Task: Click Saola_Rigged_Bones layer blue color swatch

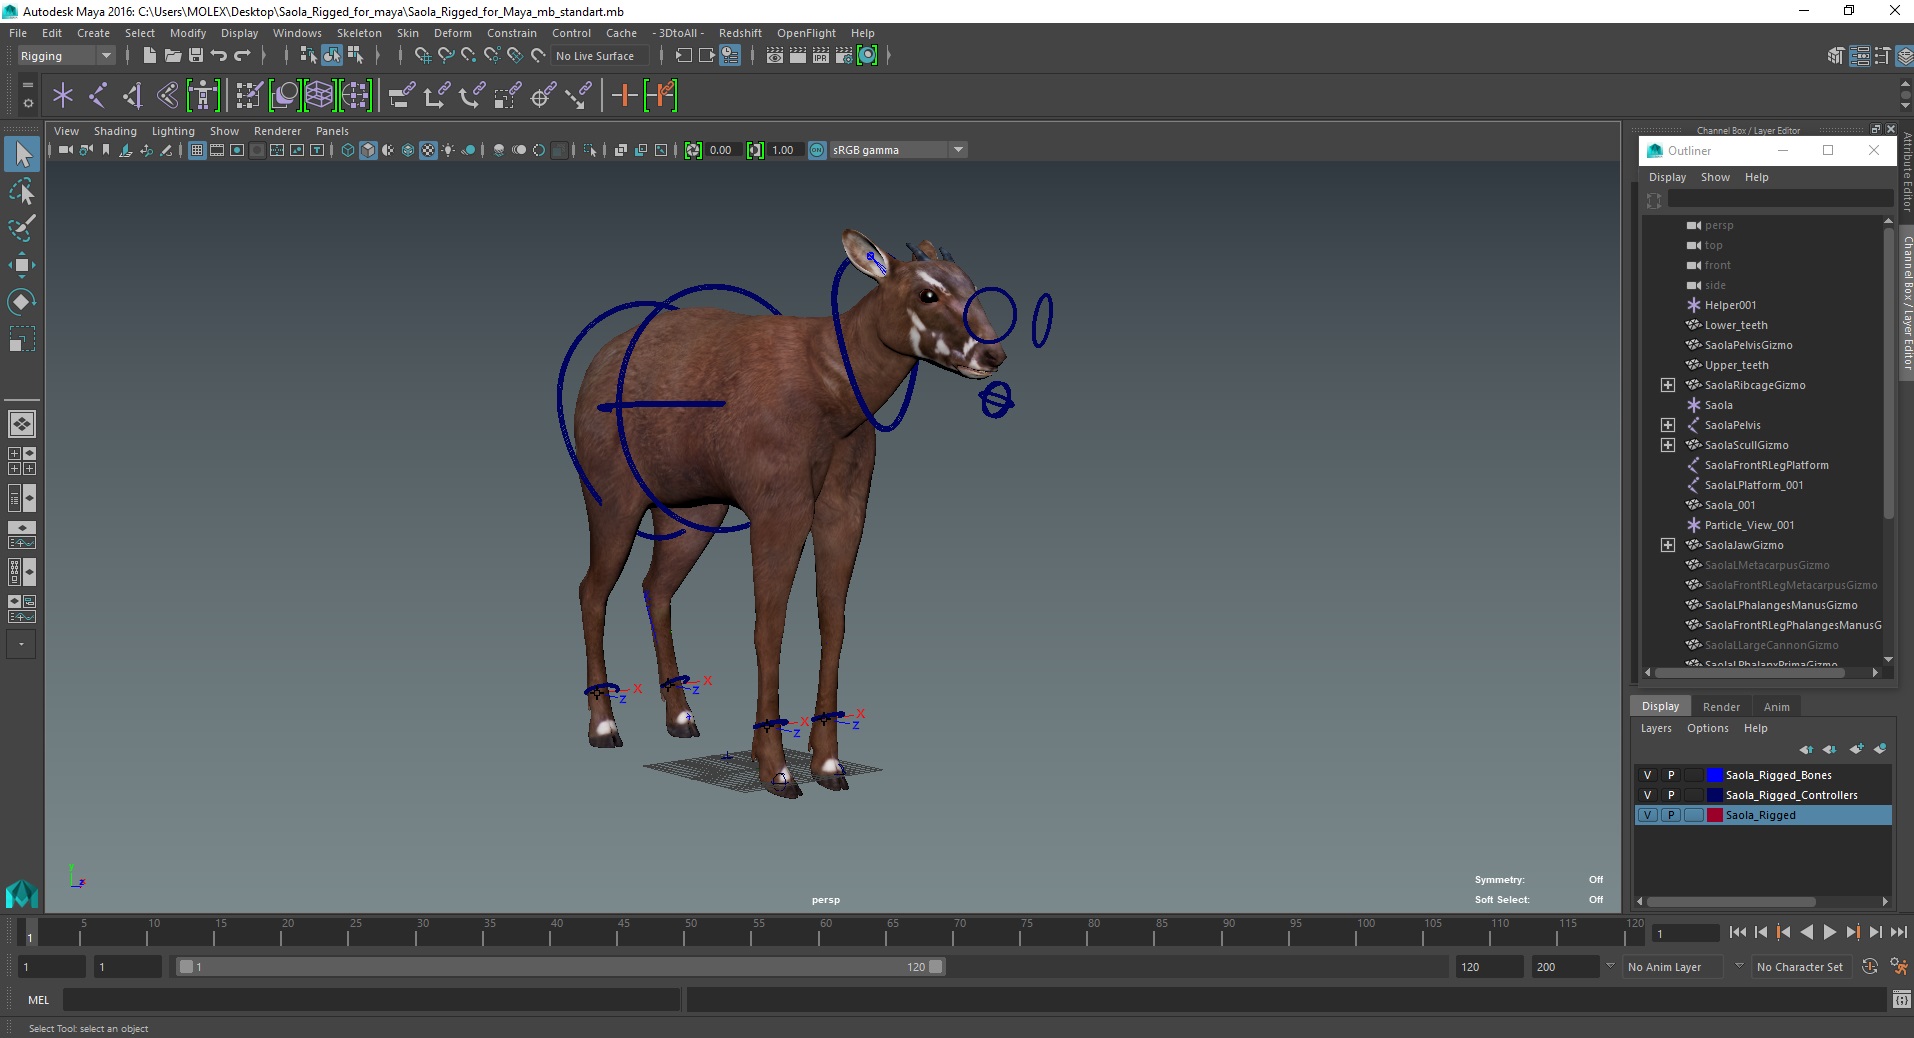Action: (x=1714, y=775)
